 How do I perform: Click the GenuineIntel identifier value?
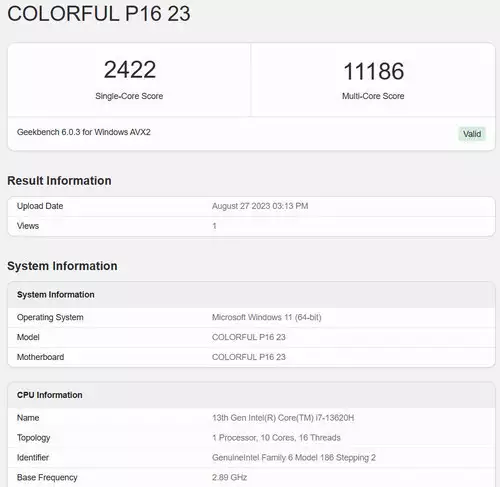pyautogui.click(x=294, y=458)
